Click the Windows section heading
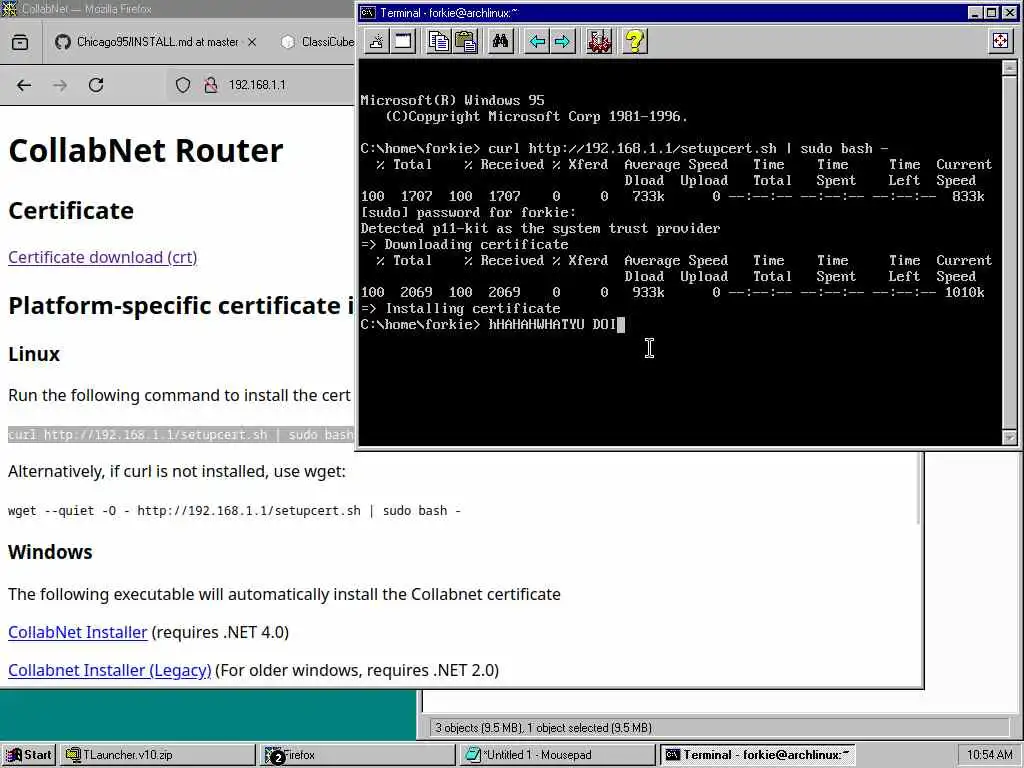1024x768 pixels. click(50, 552)
